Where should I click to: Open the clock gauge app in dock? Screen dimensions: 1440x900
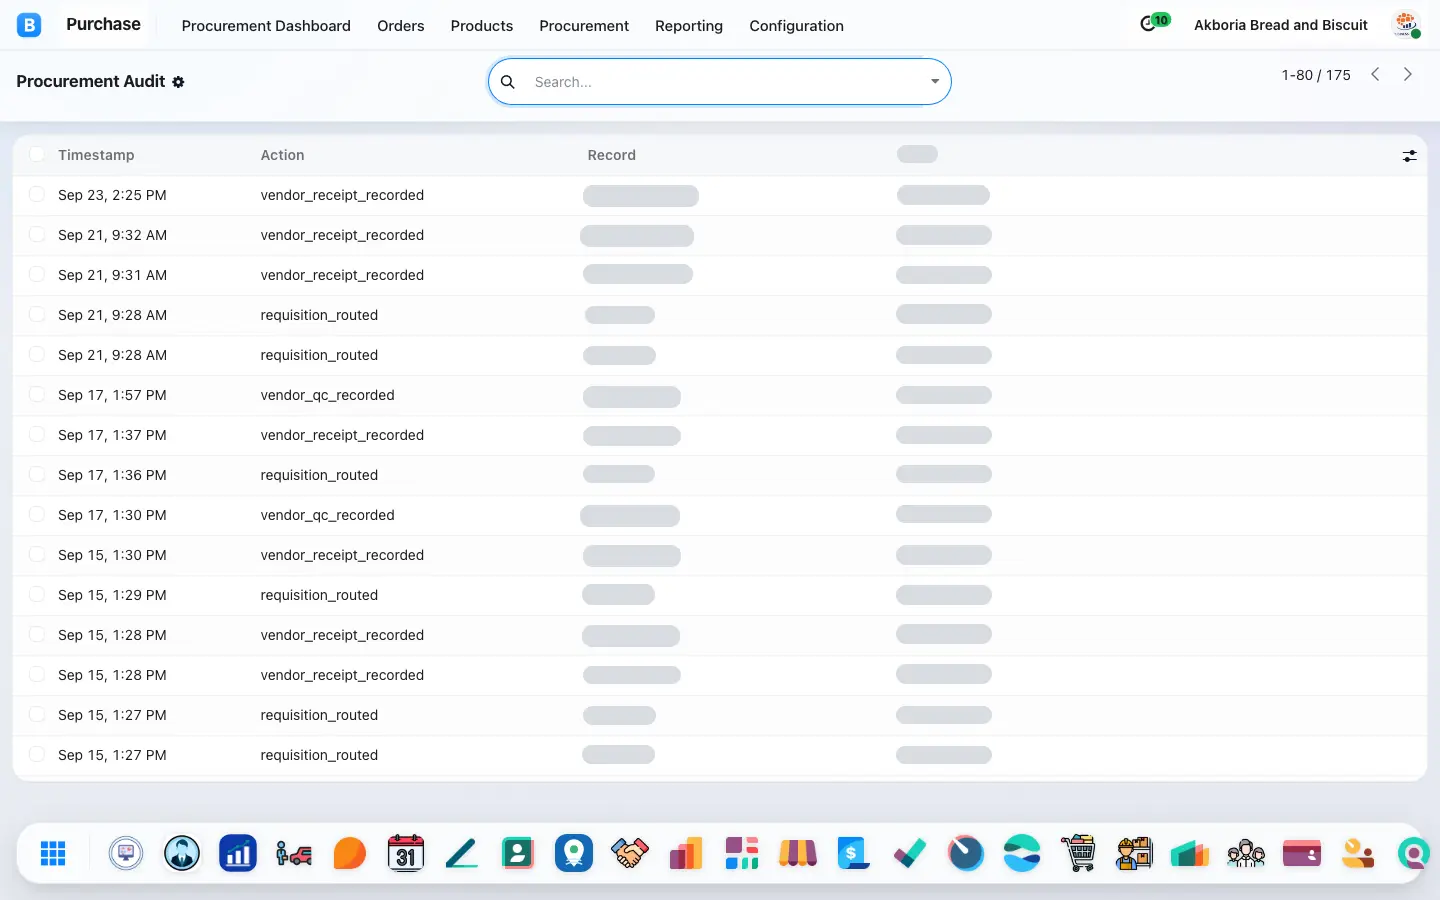point(966,854)
